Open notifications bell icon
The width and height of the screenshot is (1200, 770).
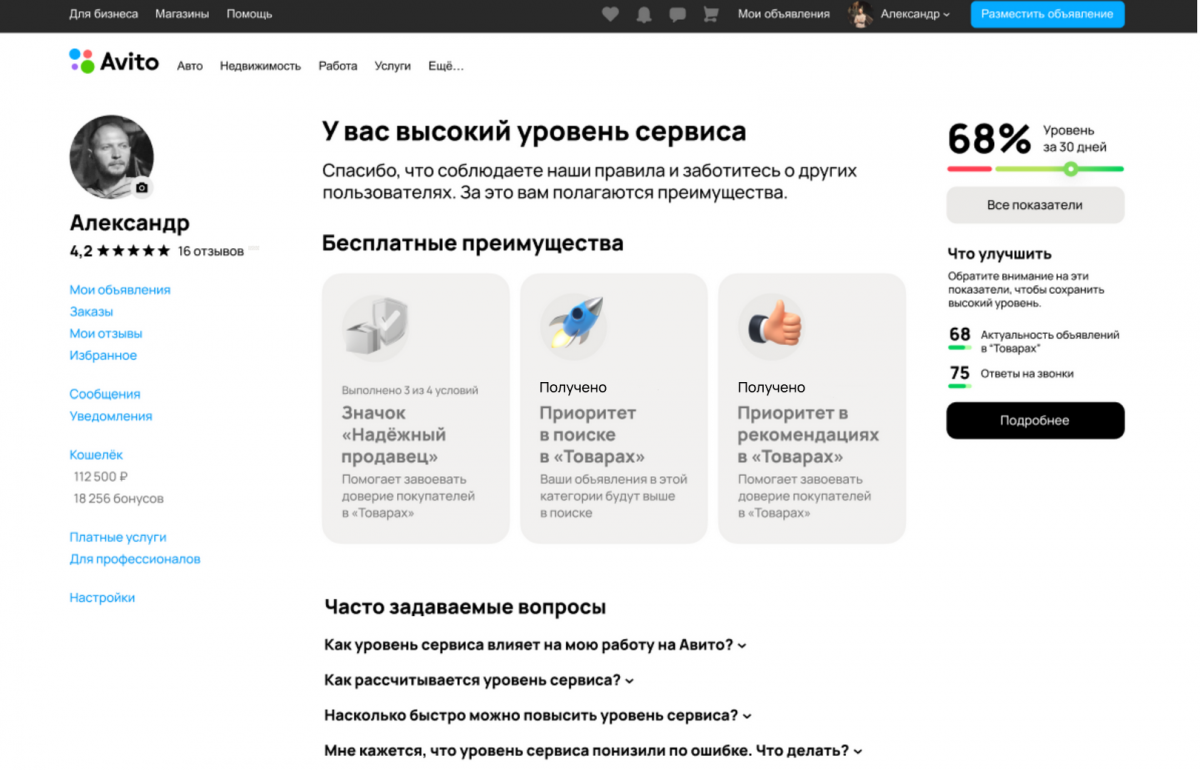644,14
